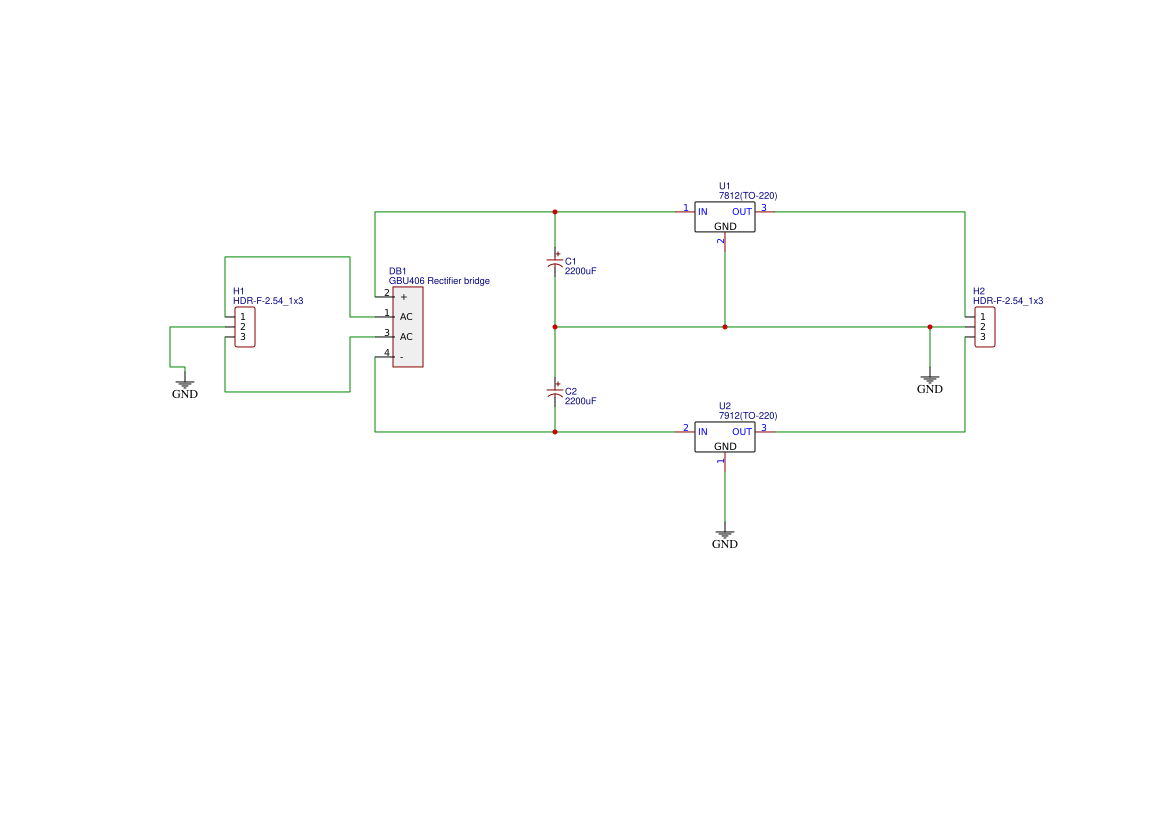Select capacitor C1 symbol
The height and width of the screenshot is (827, 1169).
(x=555, y=262)
